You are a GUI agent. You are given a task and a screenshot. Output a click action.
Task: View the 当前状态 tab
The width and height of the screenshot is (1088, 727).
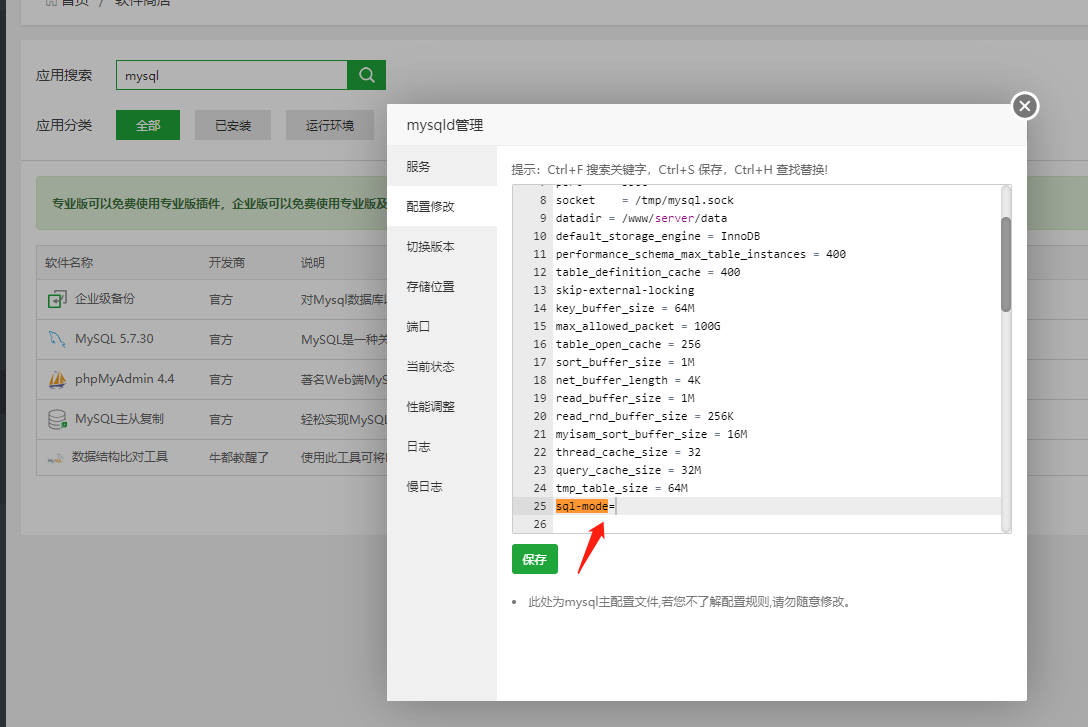[430, 366]
